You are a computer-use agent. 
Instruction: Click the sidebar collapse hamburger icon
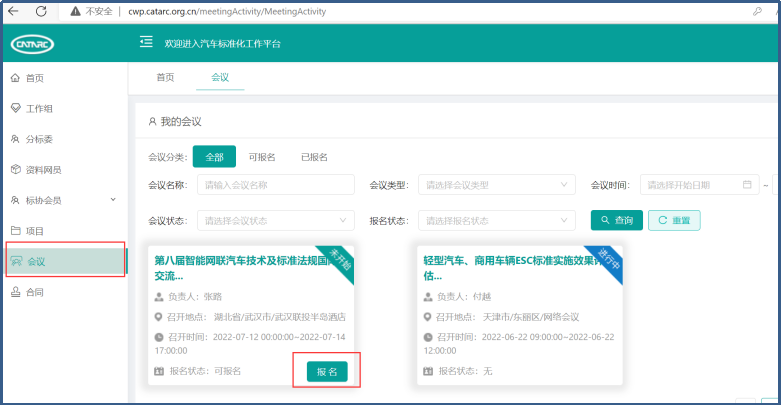146,42
